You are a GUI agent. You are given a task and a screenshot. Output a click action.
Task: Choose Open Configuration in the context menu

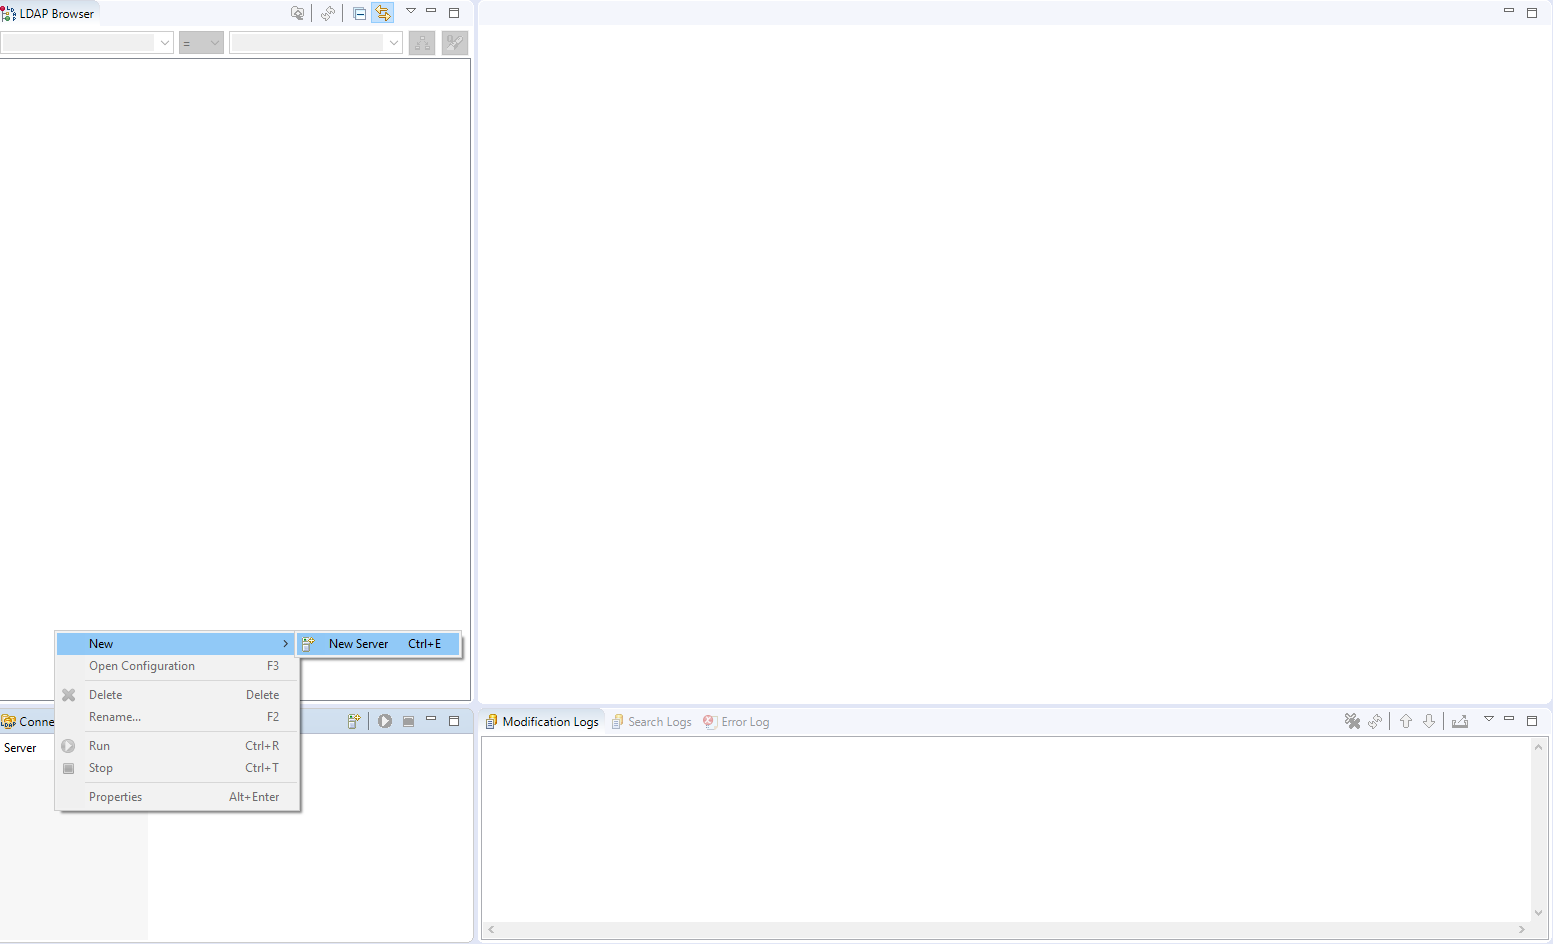point(141,665)
